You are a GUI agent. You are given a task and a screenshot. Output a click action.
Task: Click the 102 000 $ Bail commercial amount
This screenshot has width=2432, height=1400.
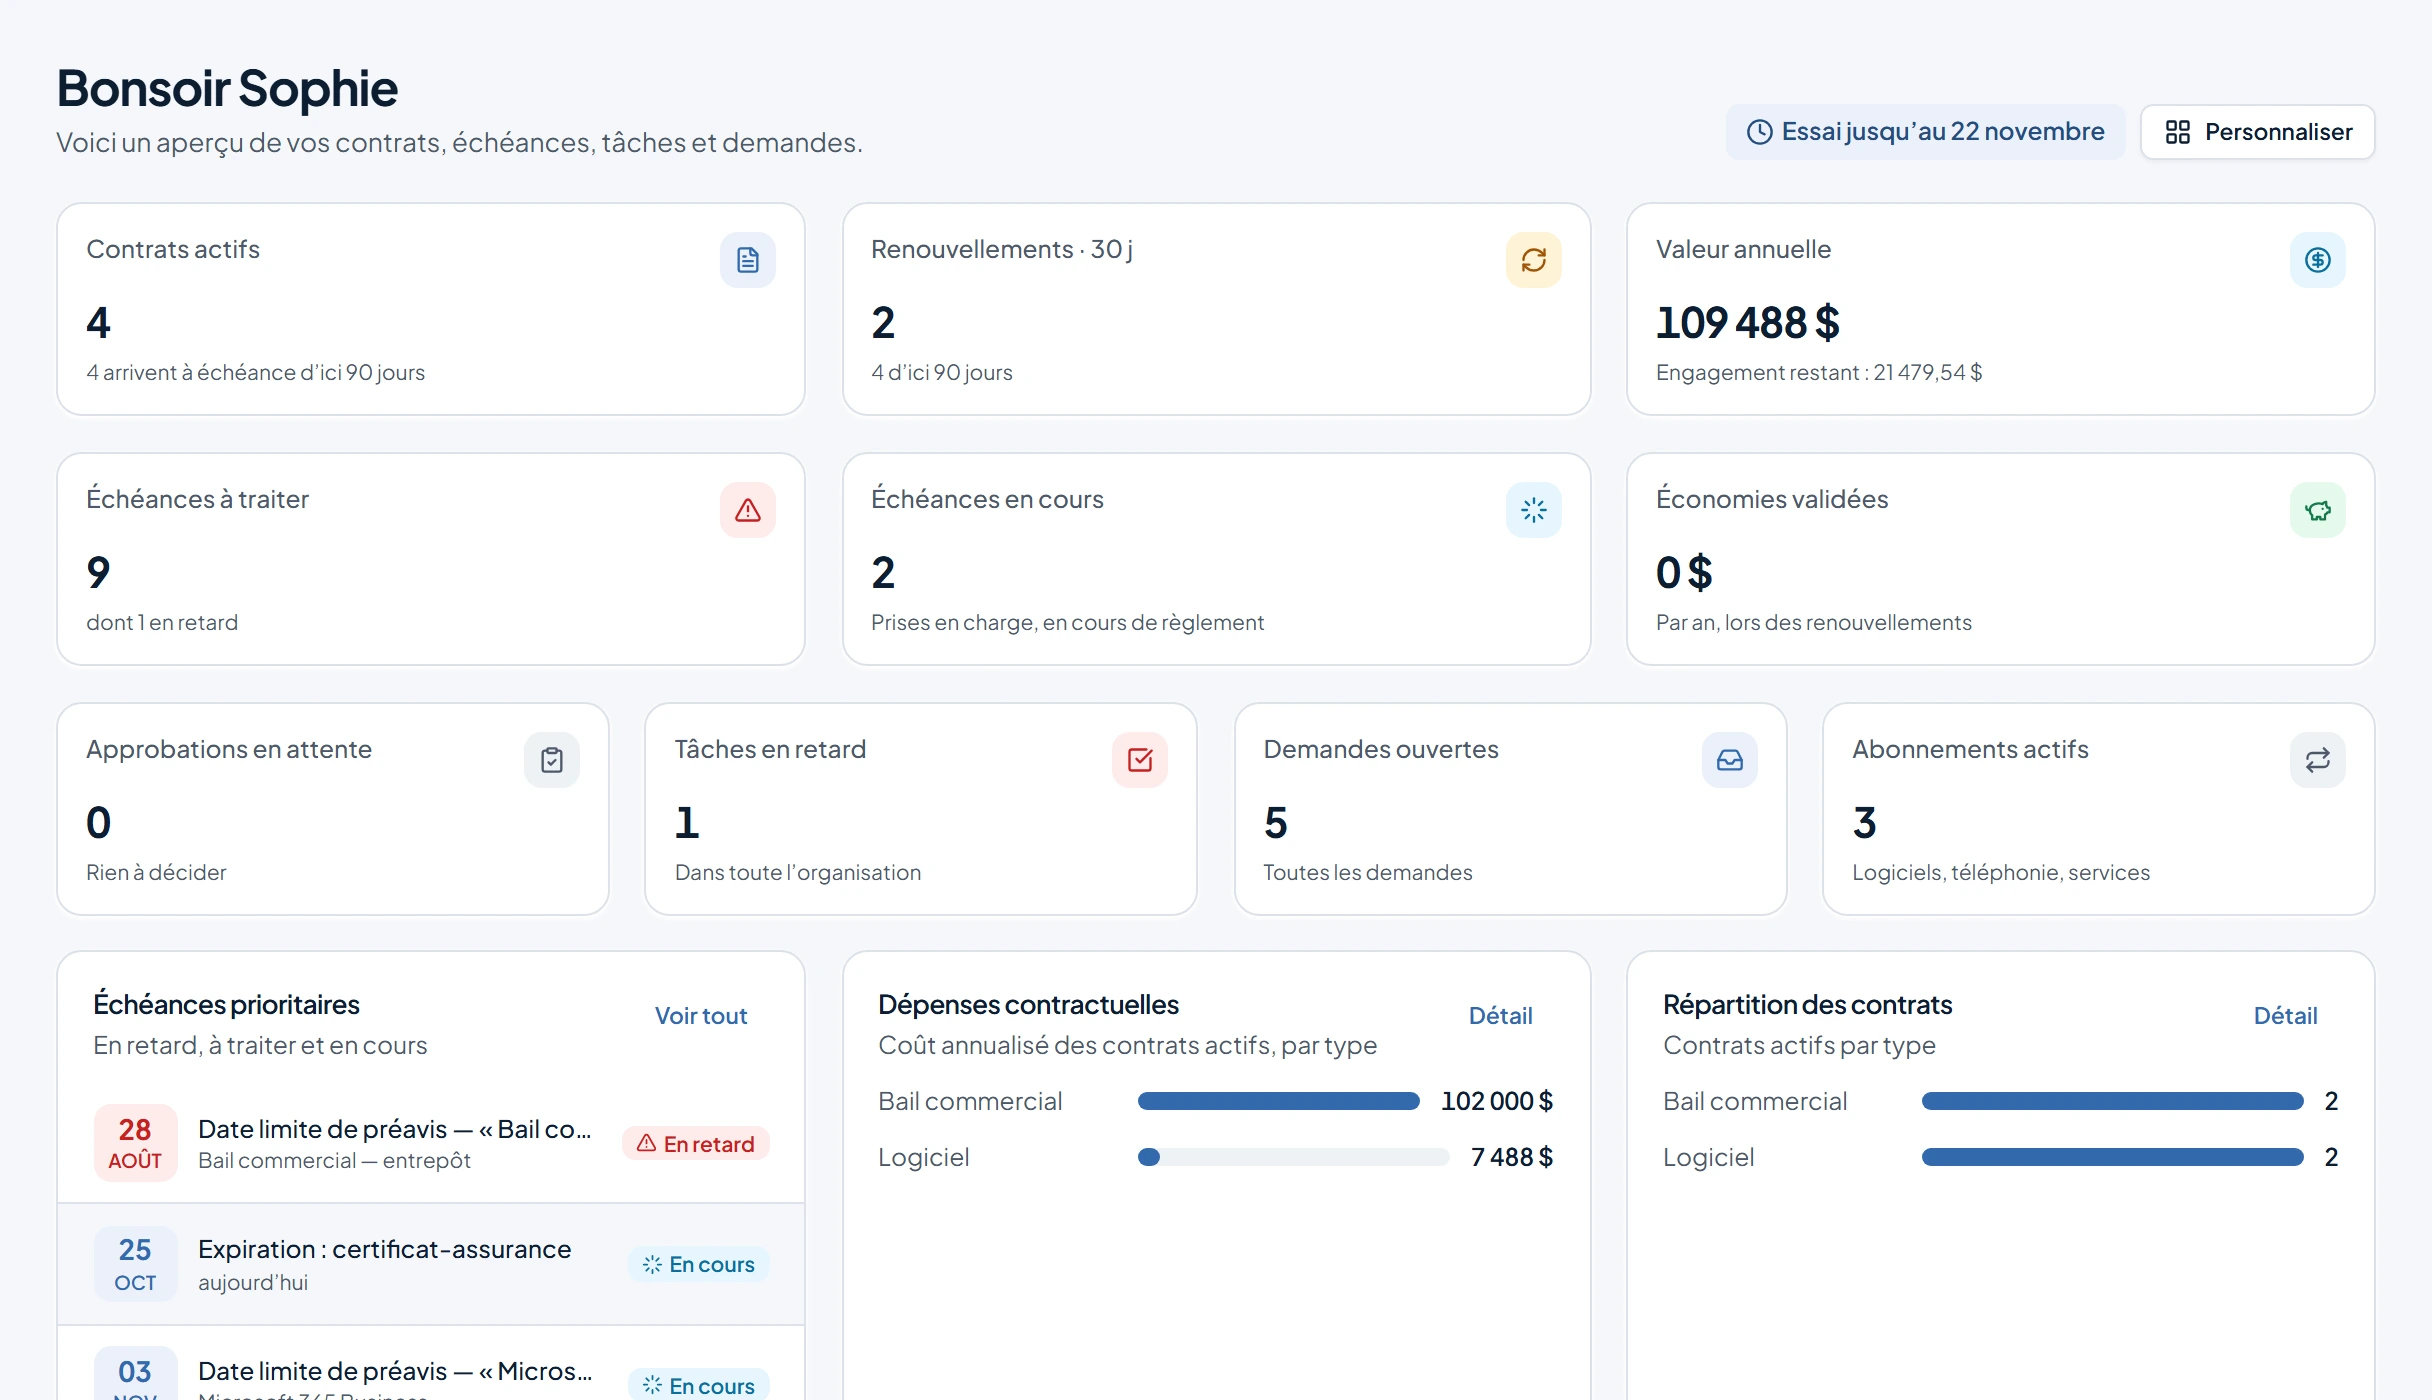(1496, 1101)
